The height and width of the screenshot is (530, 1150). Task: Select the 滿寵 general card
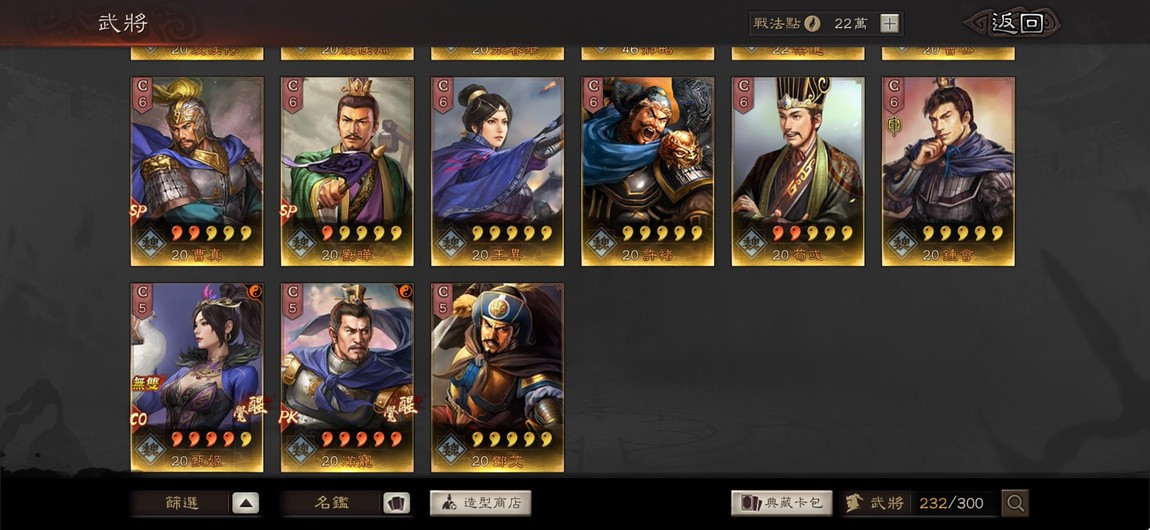tap(347, 378)
